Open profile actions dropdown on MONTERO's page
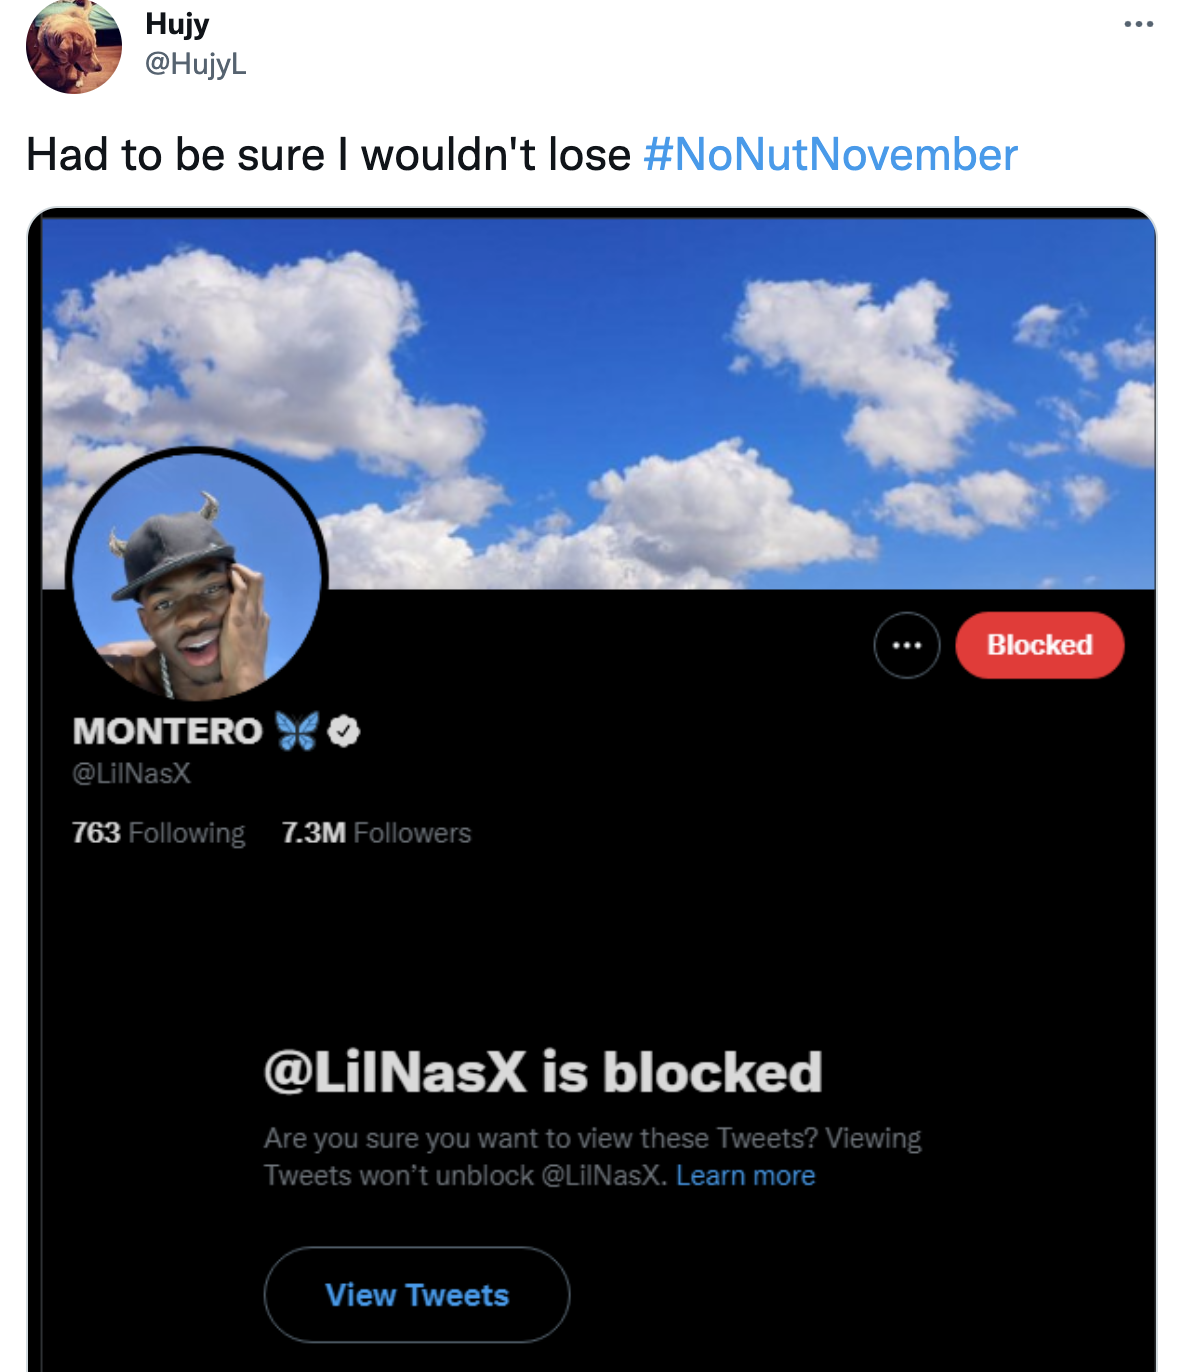Image resolution: width=1186 pixels, height=1372 pixels. 907,645
